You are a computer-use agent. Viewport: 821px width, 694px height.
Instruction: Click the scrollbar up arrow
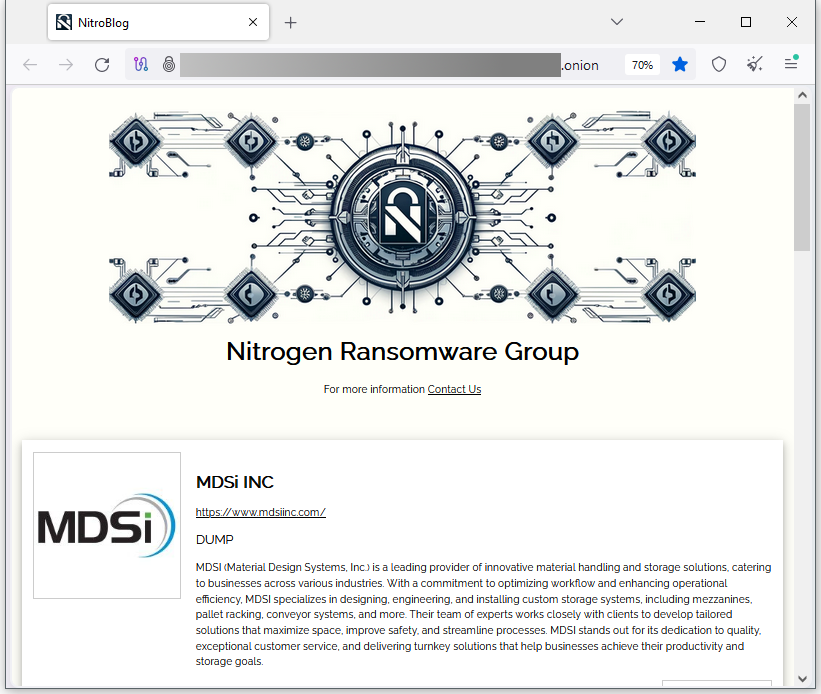click(x=802, y=95)
